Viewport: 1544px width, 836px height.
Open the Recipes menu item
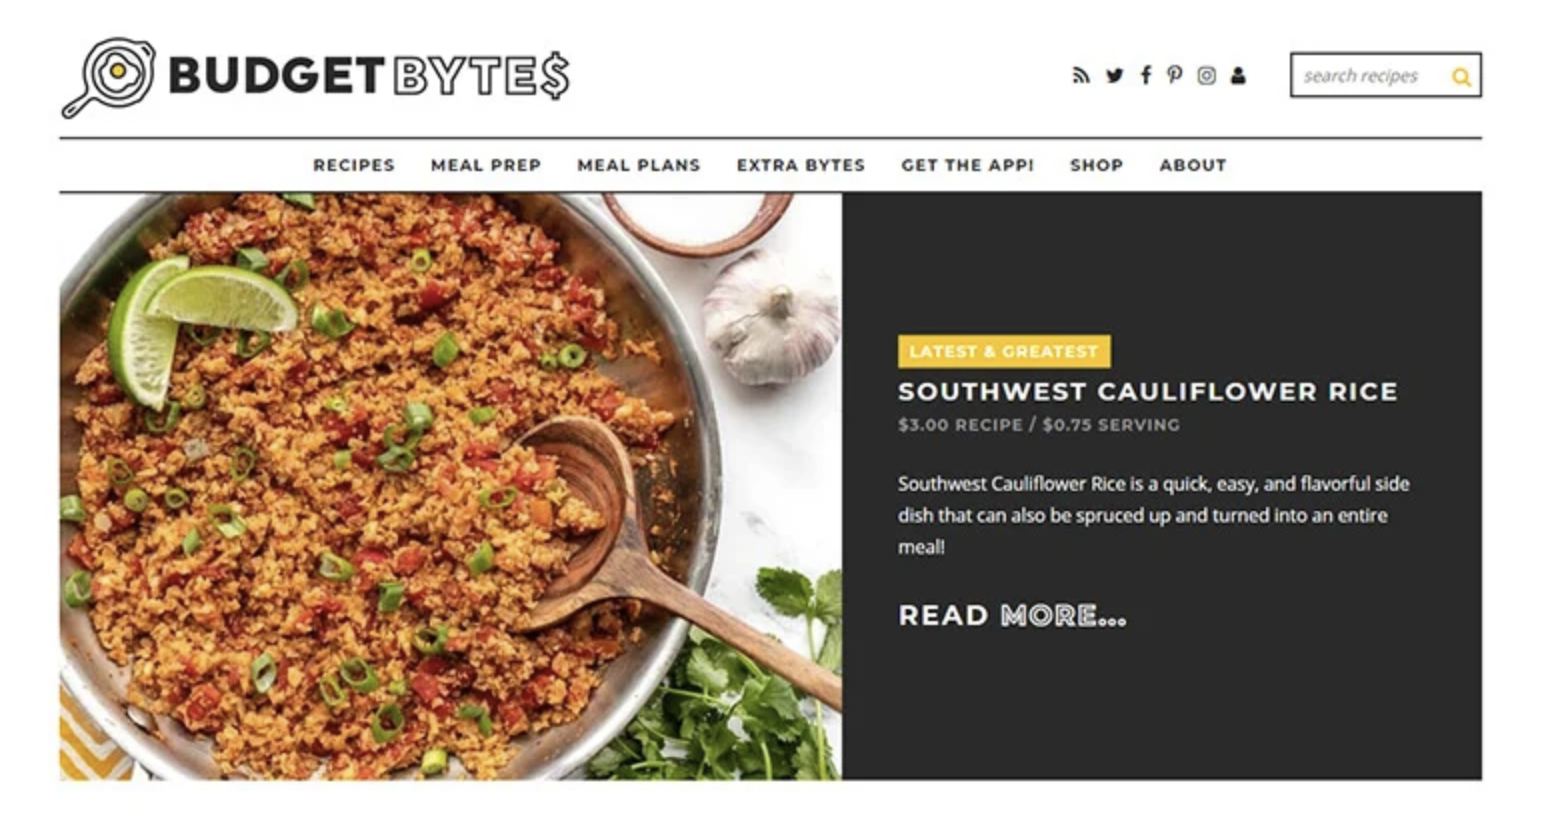pyautogui.click(x=354, y=165)
